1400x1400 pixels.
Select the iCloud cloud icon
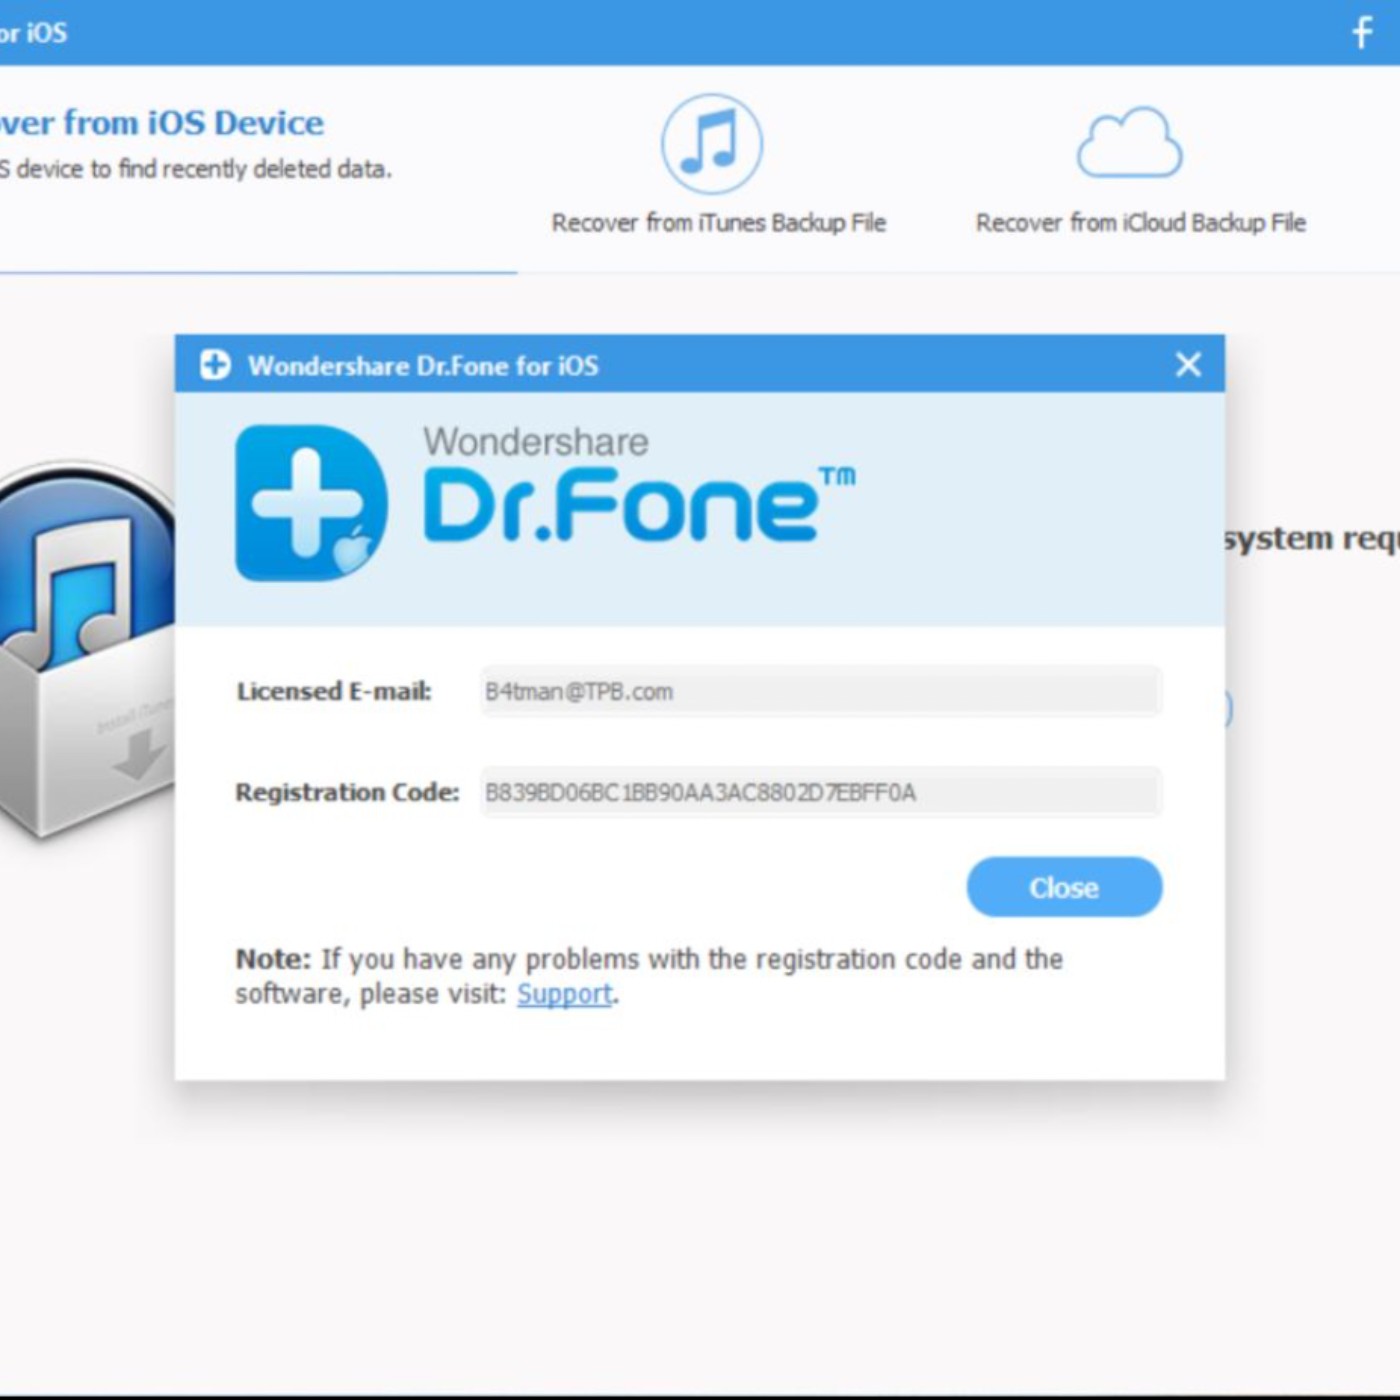point(1130,143)
